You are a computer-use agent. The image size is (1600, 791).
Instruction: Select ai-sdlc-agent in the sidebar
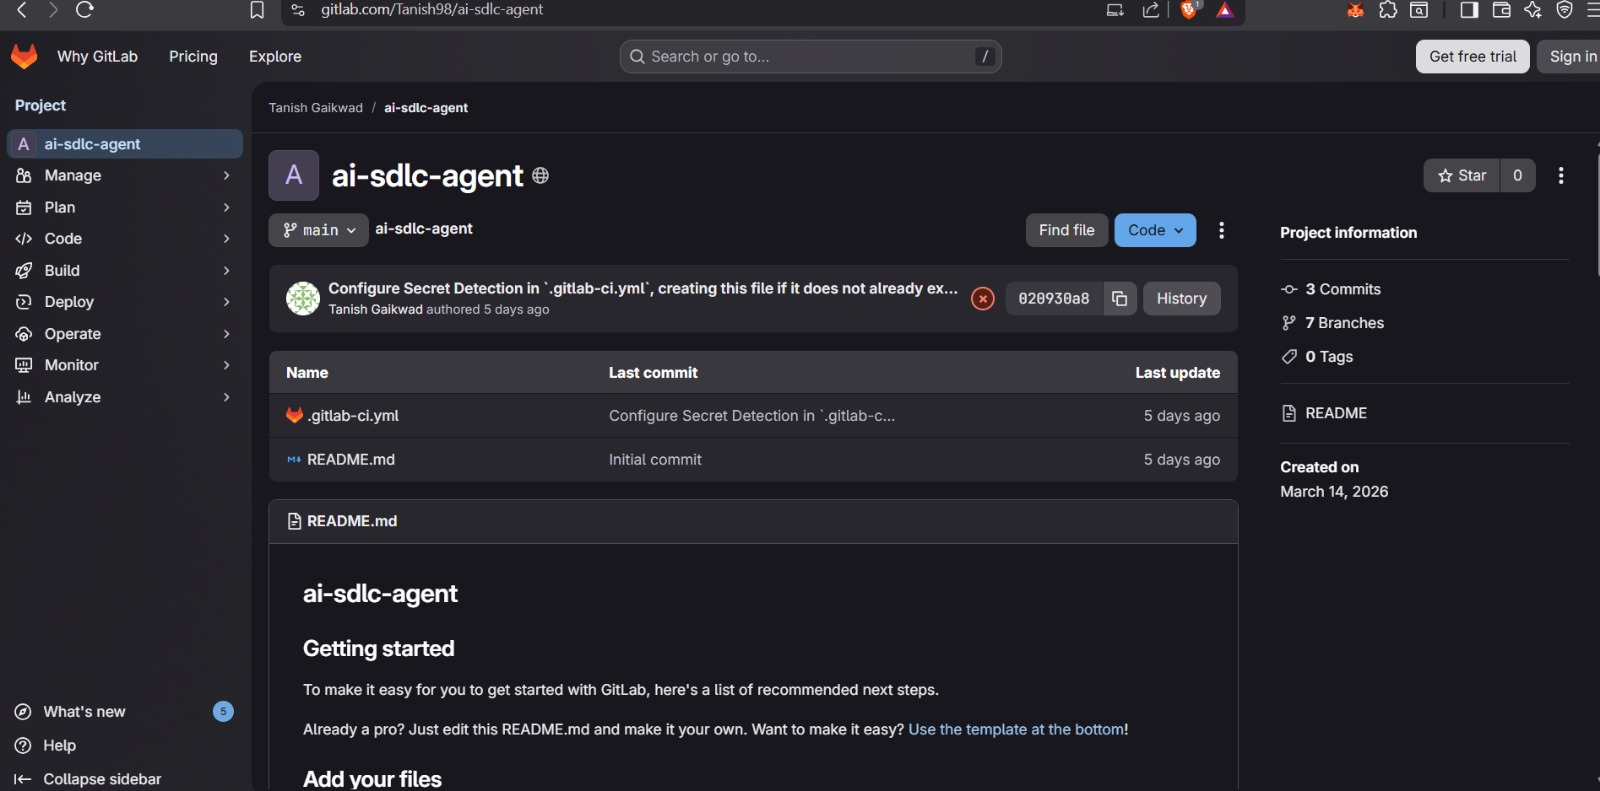coord(124,144)
